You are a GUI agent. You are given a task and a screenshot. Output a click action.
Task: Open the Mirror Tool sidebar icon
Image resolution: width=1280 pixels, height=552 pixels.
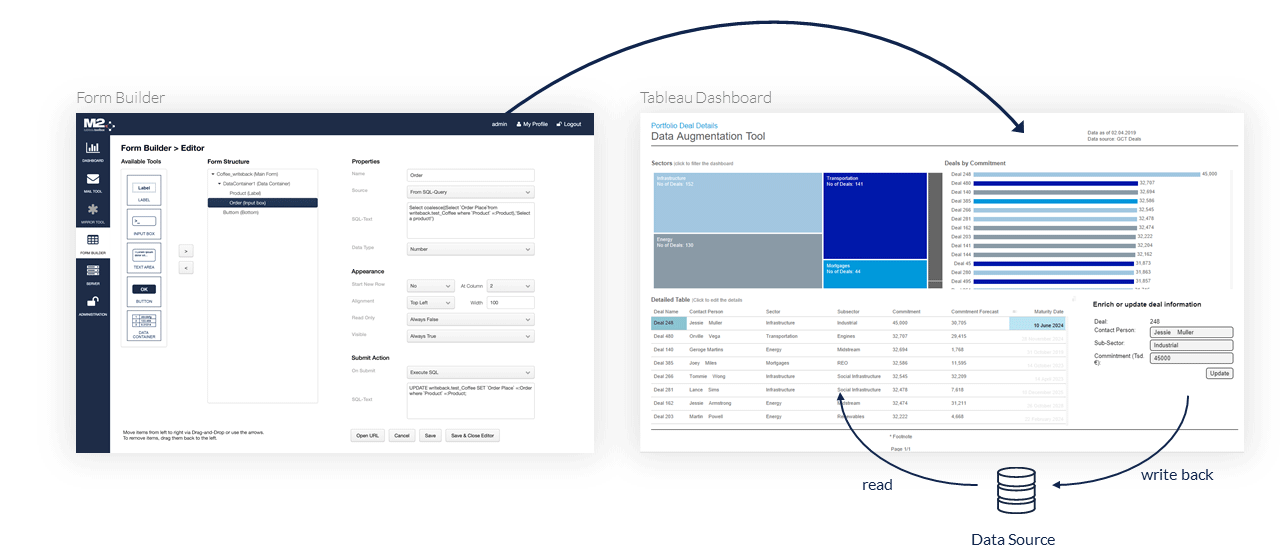pos(92,212)
